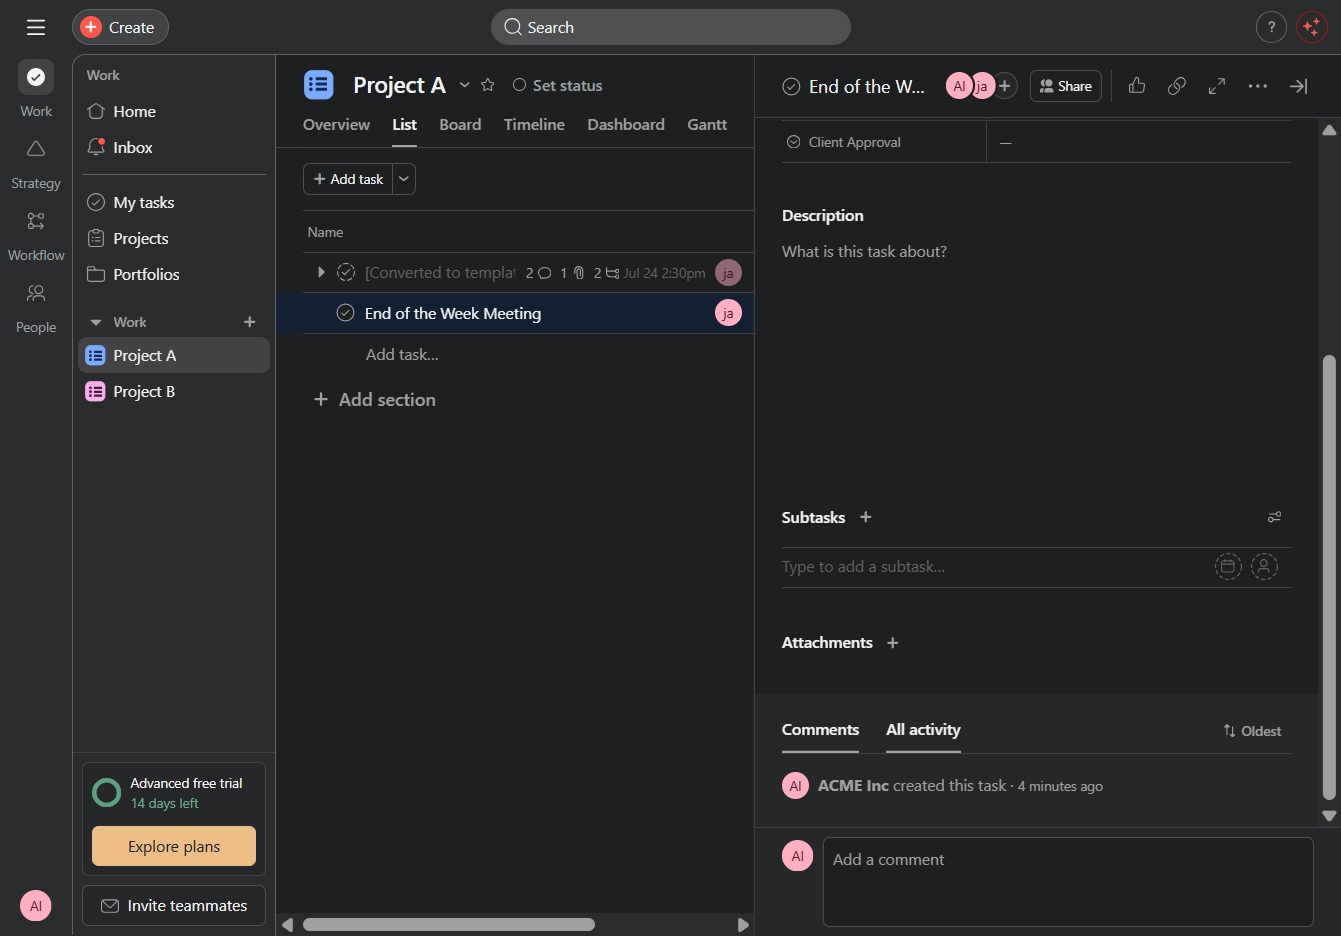This screenshot has height=936, width=1341.
Task: Show Comments tab
Action: [x=820, y=730]
